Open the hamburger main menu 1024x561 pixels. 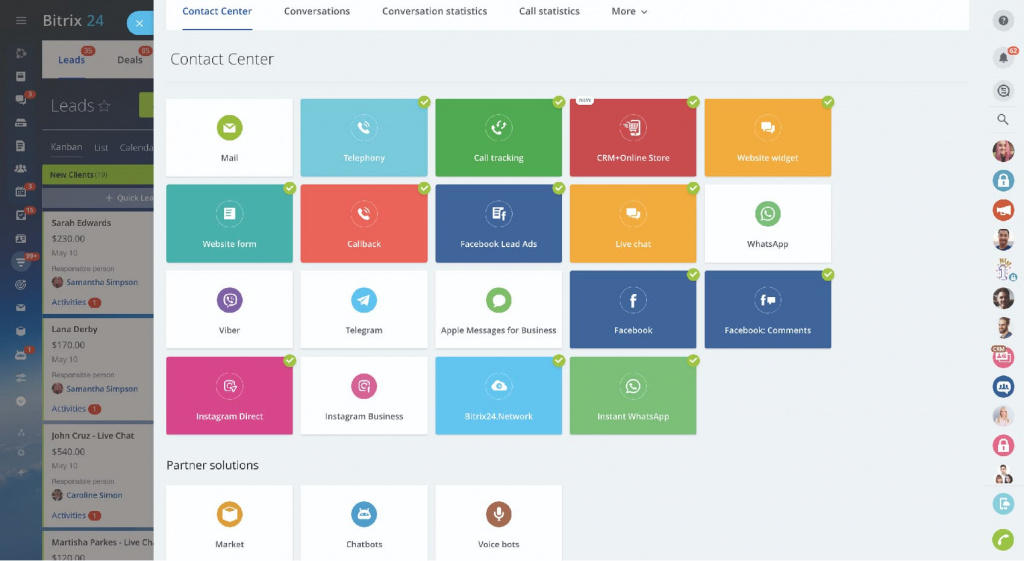[21, 21]
